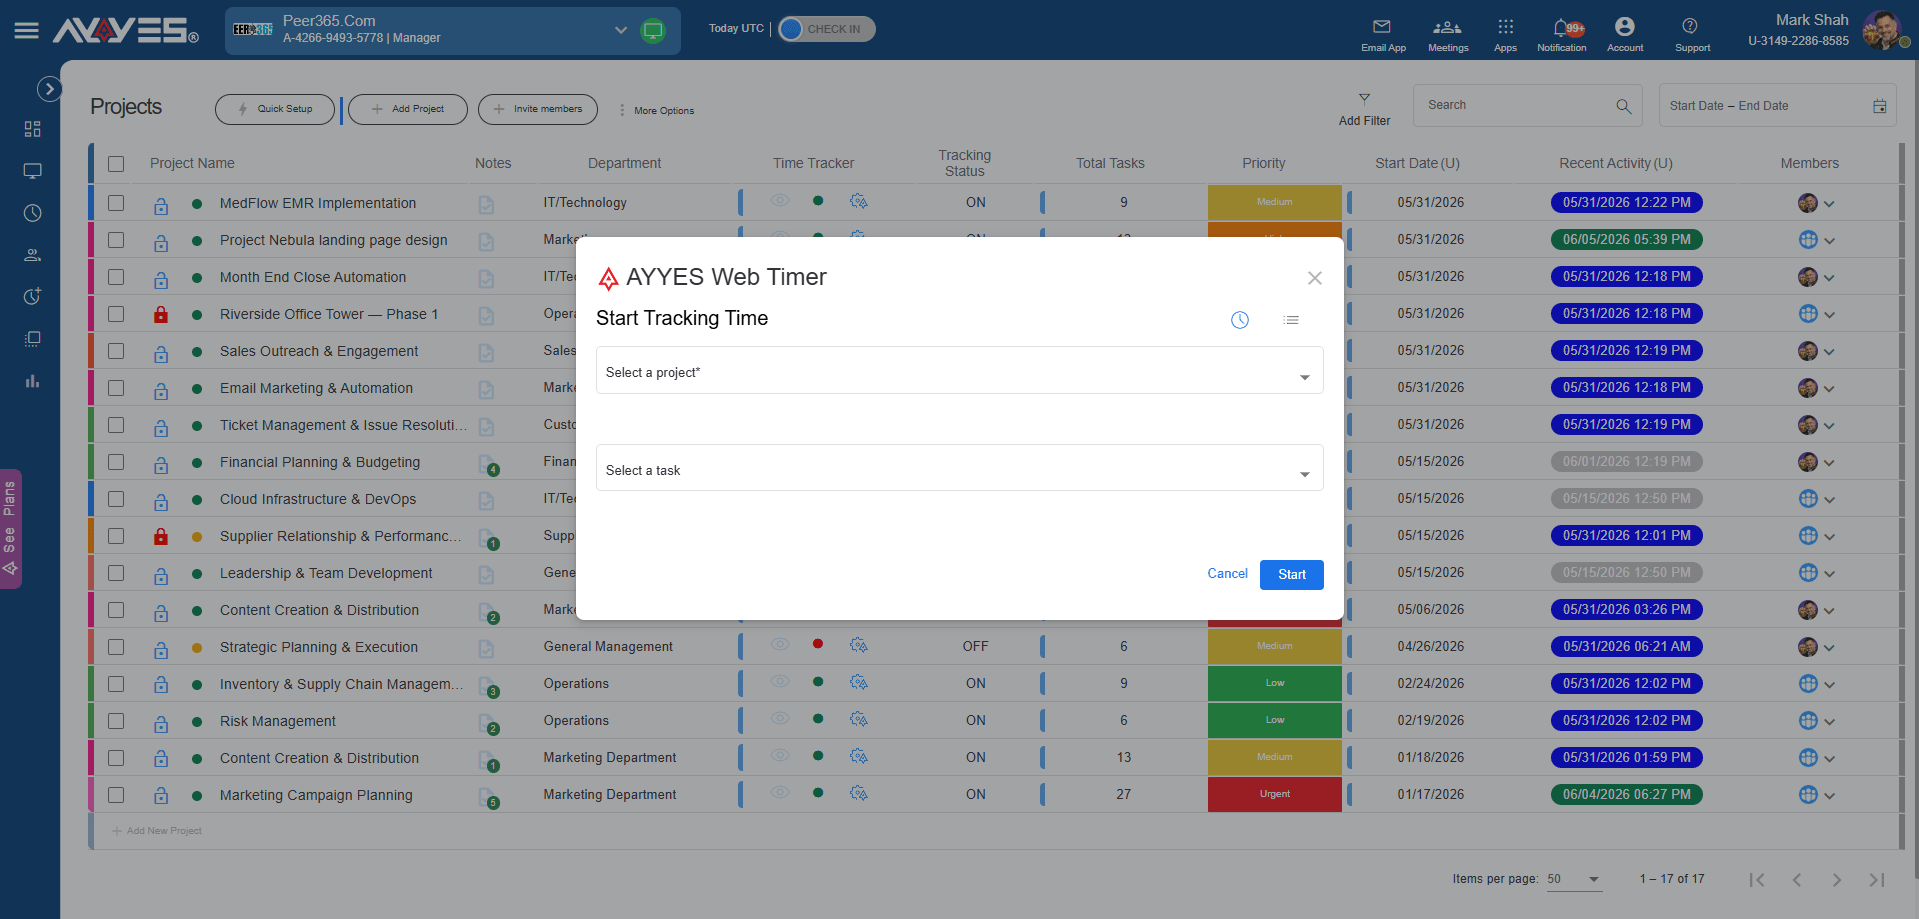1919x919 pixels.
Task: Check the MedFlow EMR Implementation checkbox
Action: coord(116,203)
